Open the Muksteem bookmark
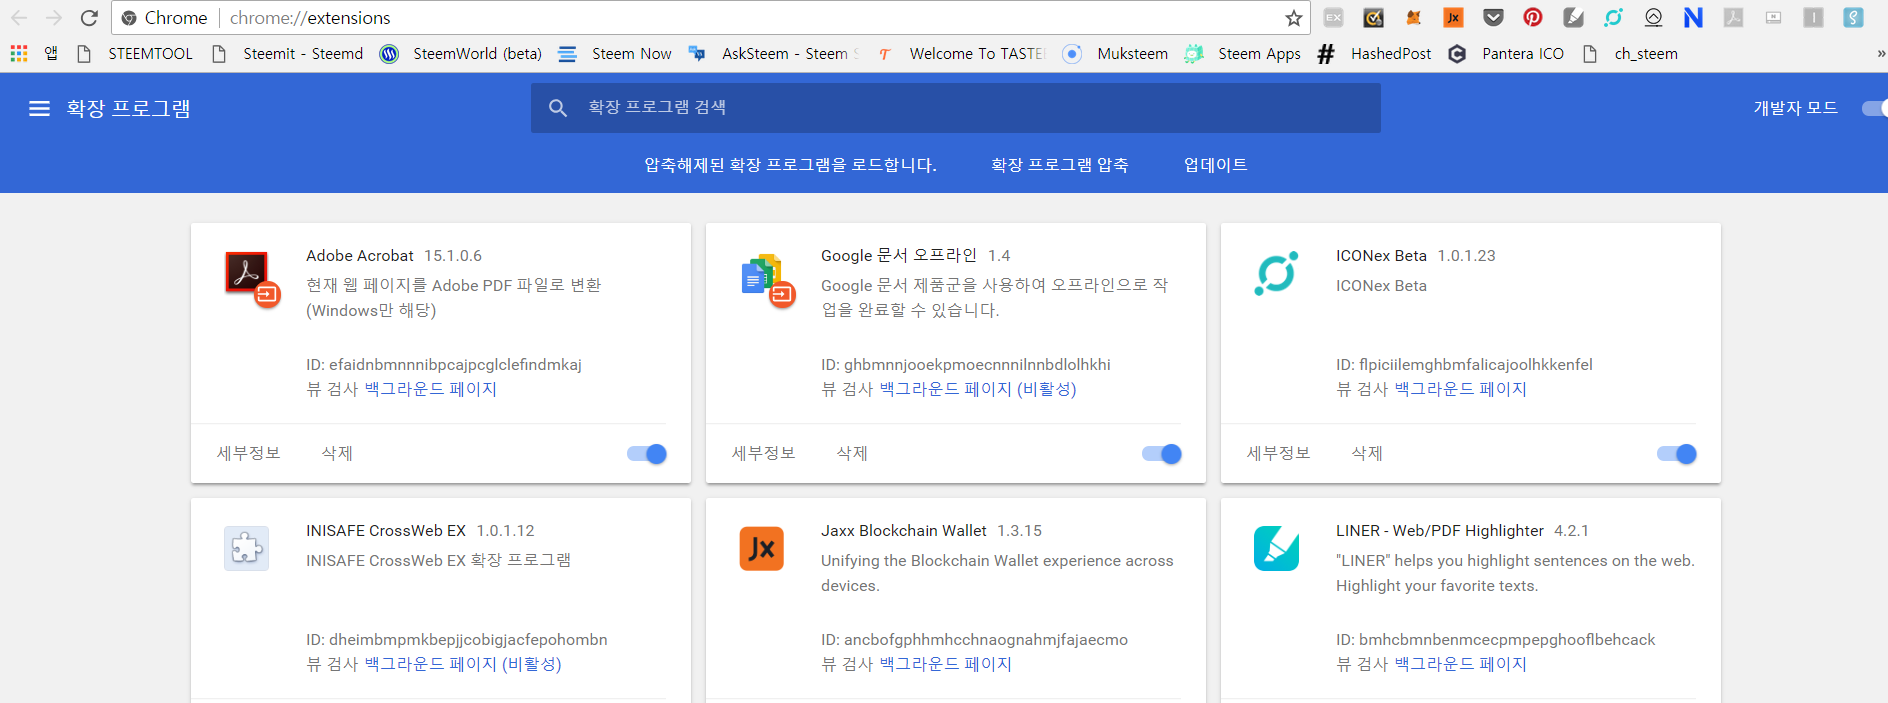This screenshot has height=703, width=1888. tap(1115, 54)
